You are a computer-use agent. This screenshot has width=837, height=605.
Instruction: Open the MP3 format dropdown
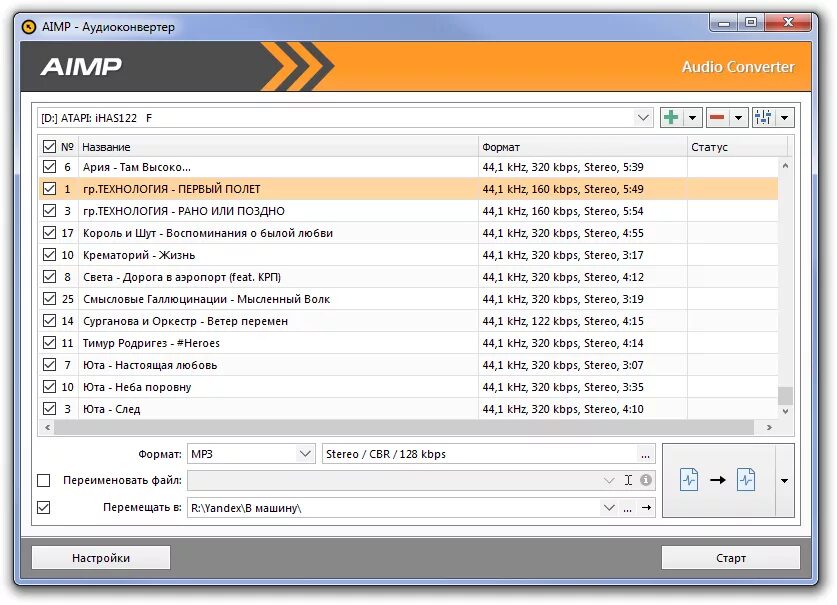pyautogui.click(x=305, y=454)
